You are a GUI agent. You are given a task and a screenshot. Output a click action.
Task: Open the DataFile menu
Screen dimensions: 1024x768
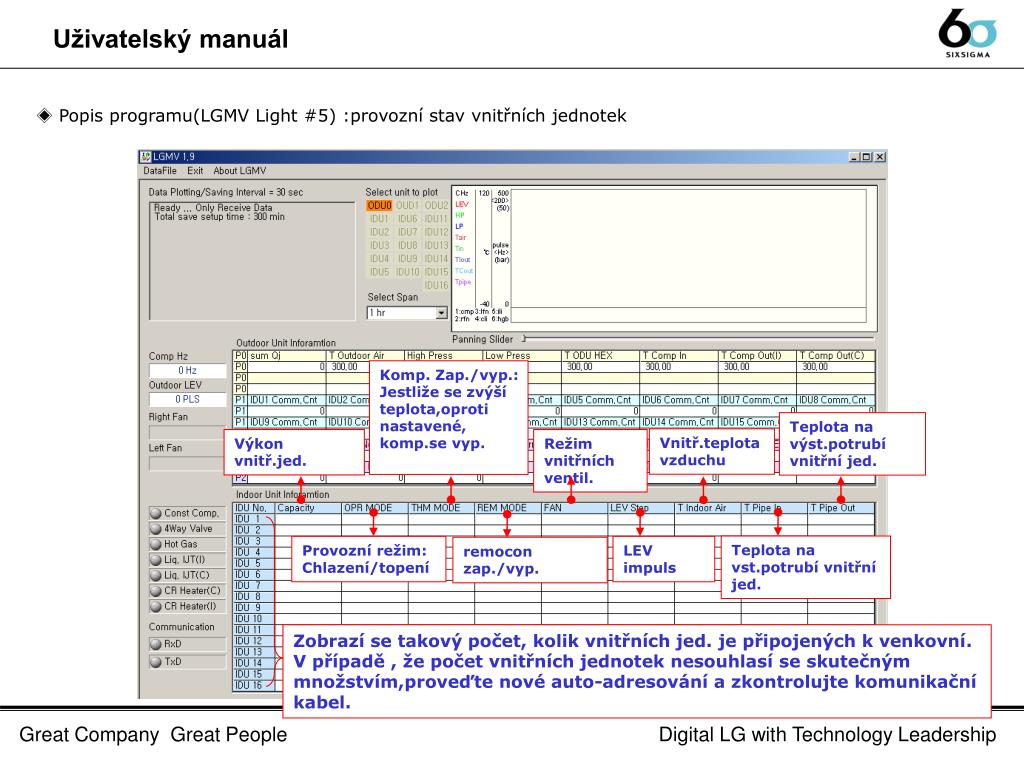click(160, 170)
